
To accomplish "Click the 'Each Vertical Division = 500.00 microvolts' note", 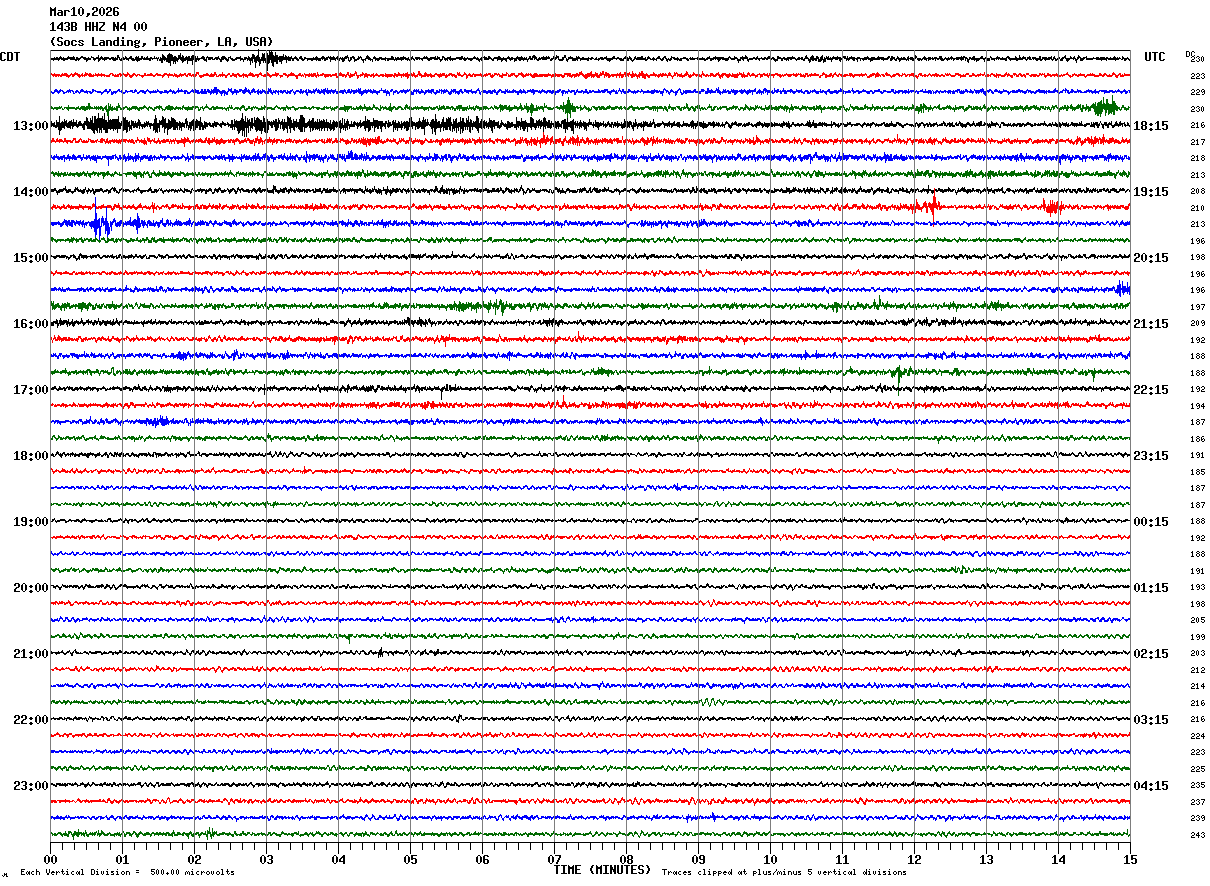I will [127, 872].
